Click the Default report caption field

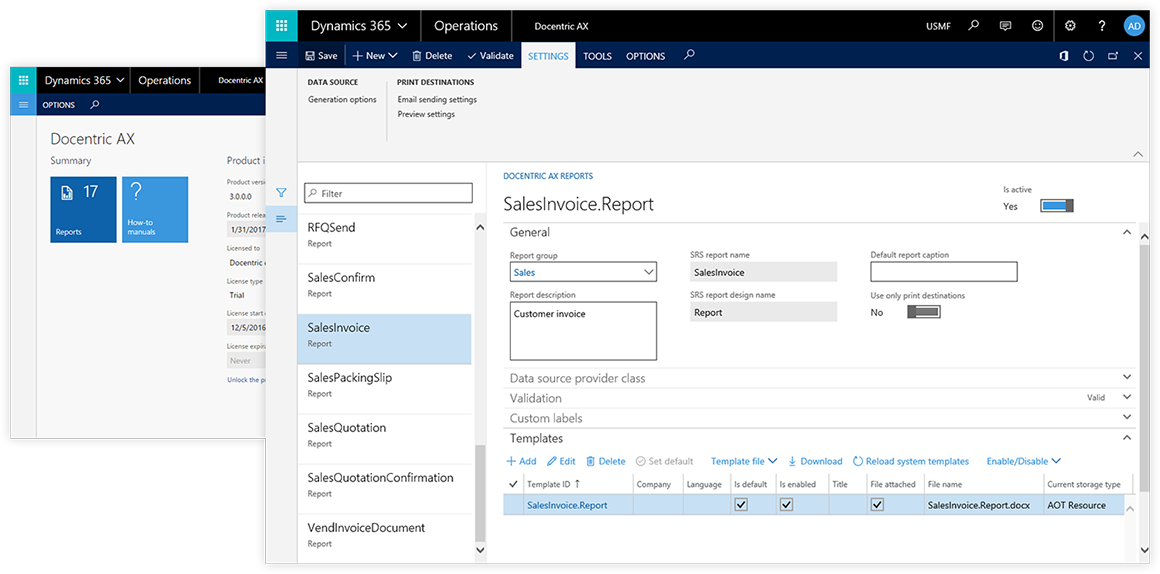[x=944, y=272]
